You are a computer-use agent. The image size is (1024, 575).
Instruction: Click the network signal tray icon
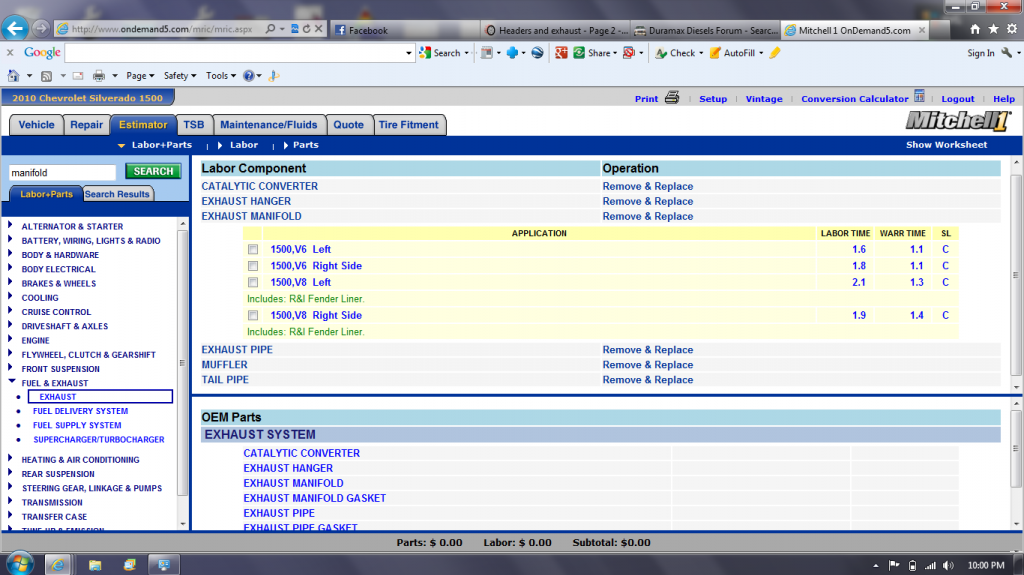930,565
